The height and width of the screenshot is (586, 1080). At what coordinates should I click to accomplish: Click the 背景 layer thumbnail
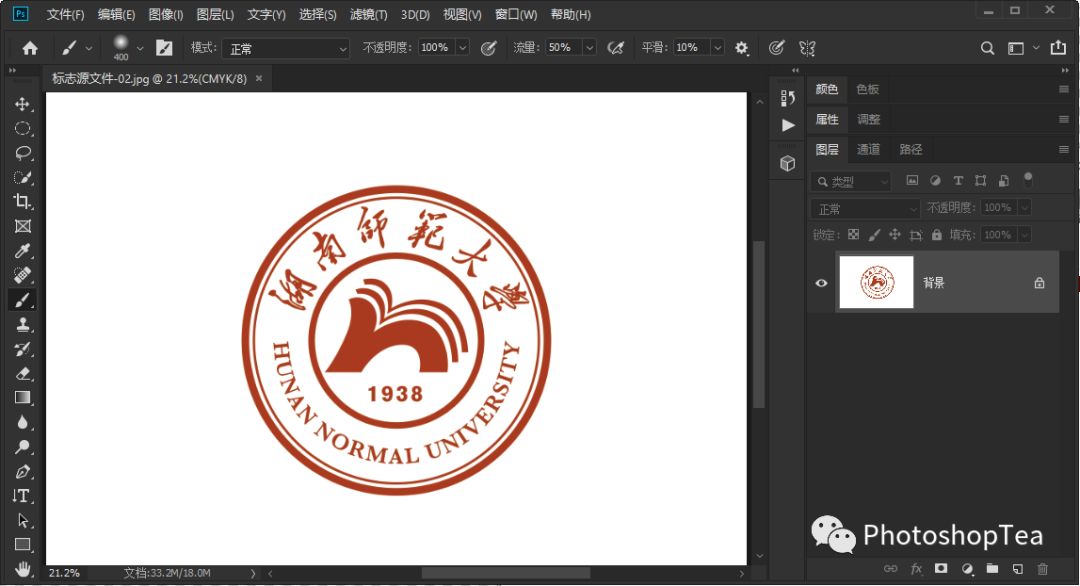pyautogui.click(x=876, y=282)
